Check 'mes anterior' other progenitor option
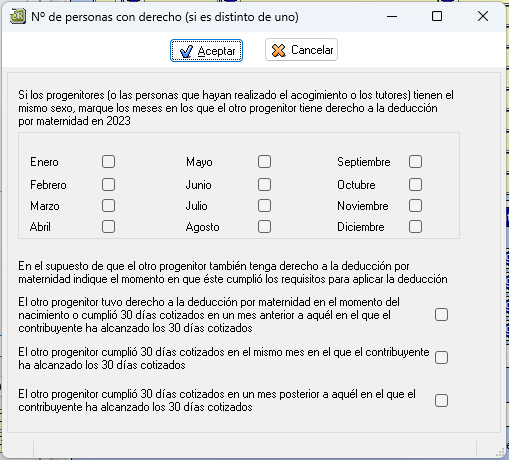Viewport: 509px width, 460px height. (x=441, y=315)
